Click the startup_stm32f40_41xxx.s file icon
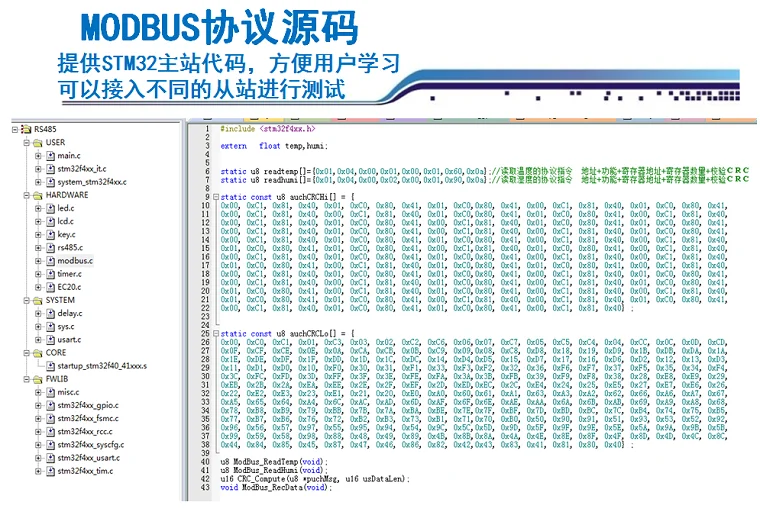The image size is (760, 531). [x=50, y=366]
